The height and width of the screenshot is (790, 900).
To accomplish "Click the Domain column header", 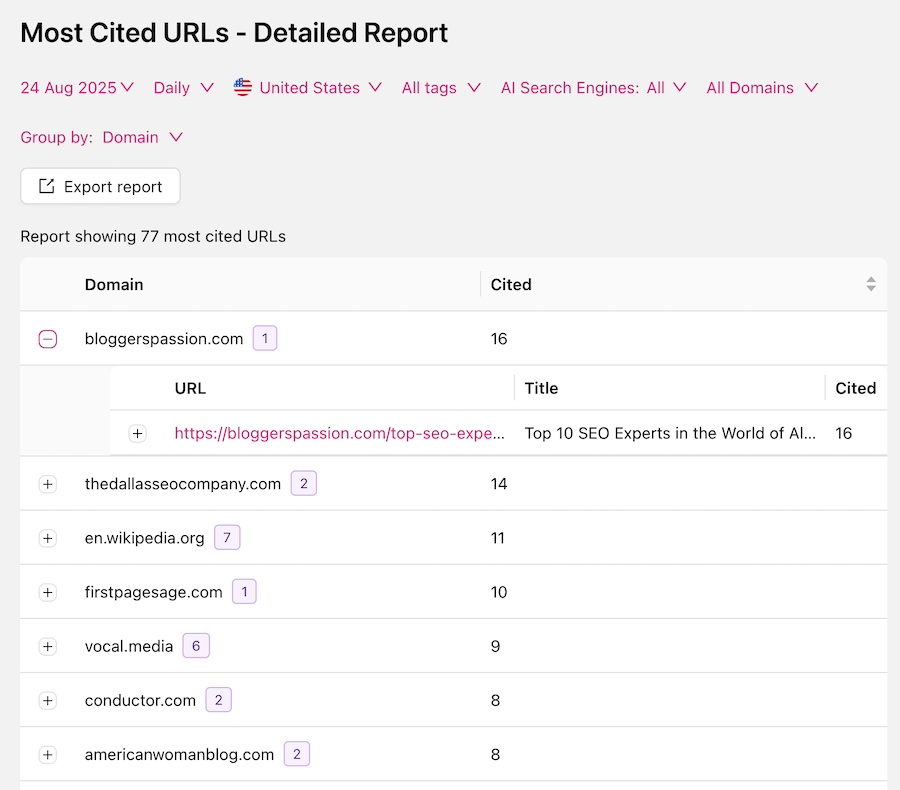I will (114, 285).
